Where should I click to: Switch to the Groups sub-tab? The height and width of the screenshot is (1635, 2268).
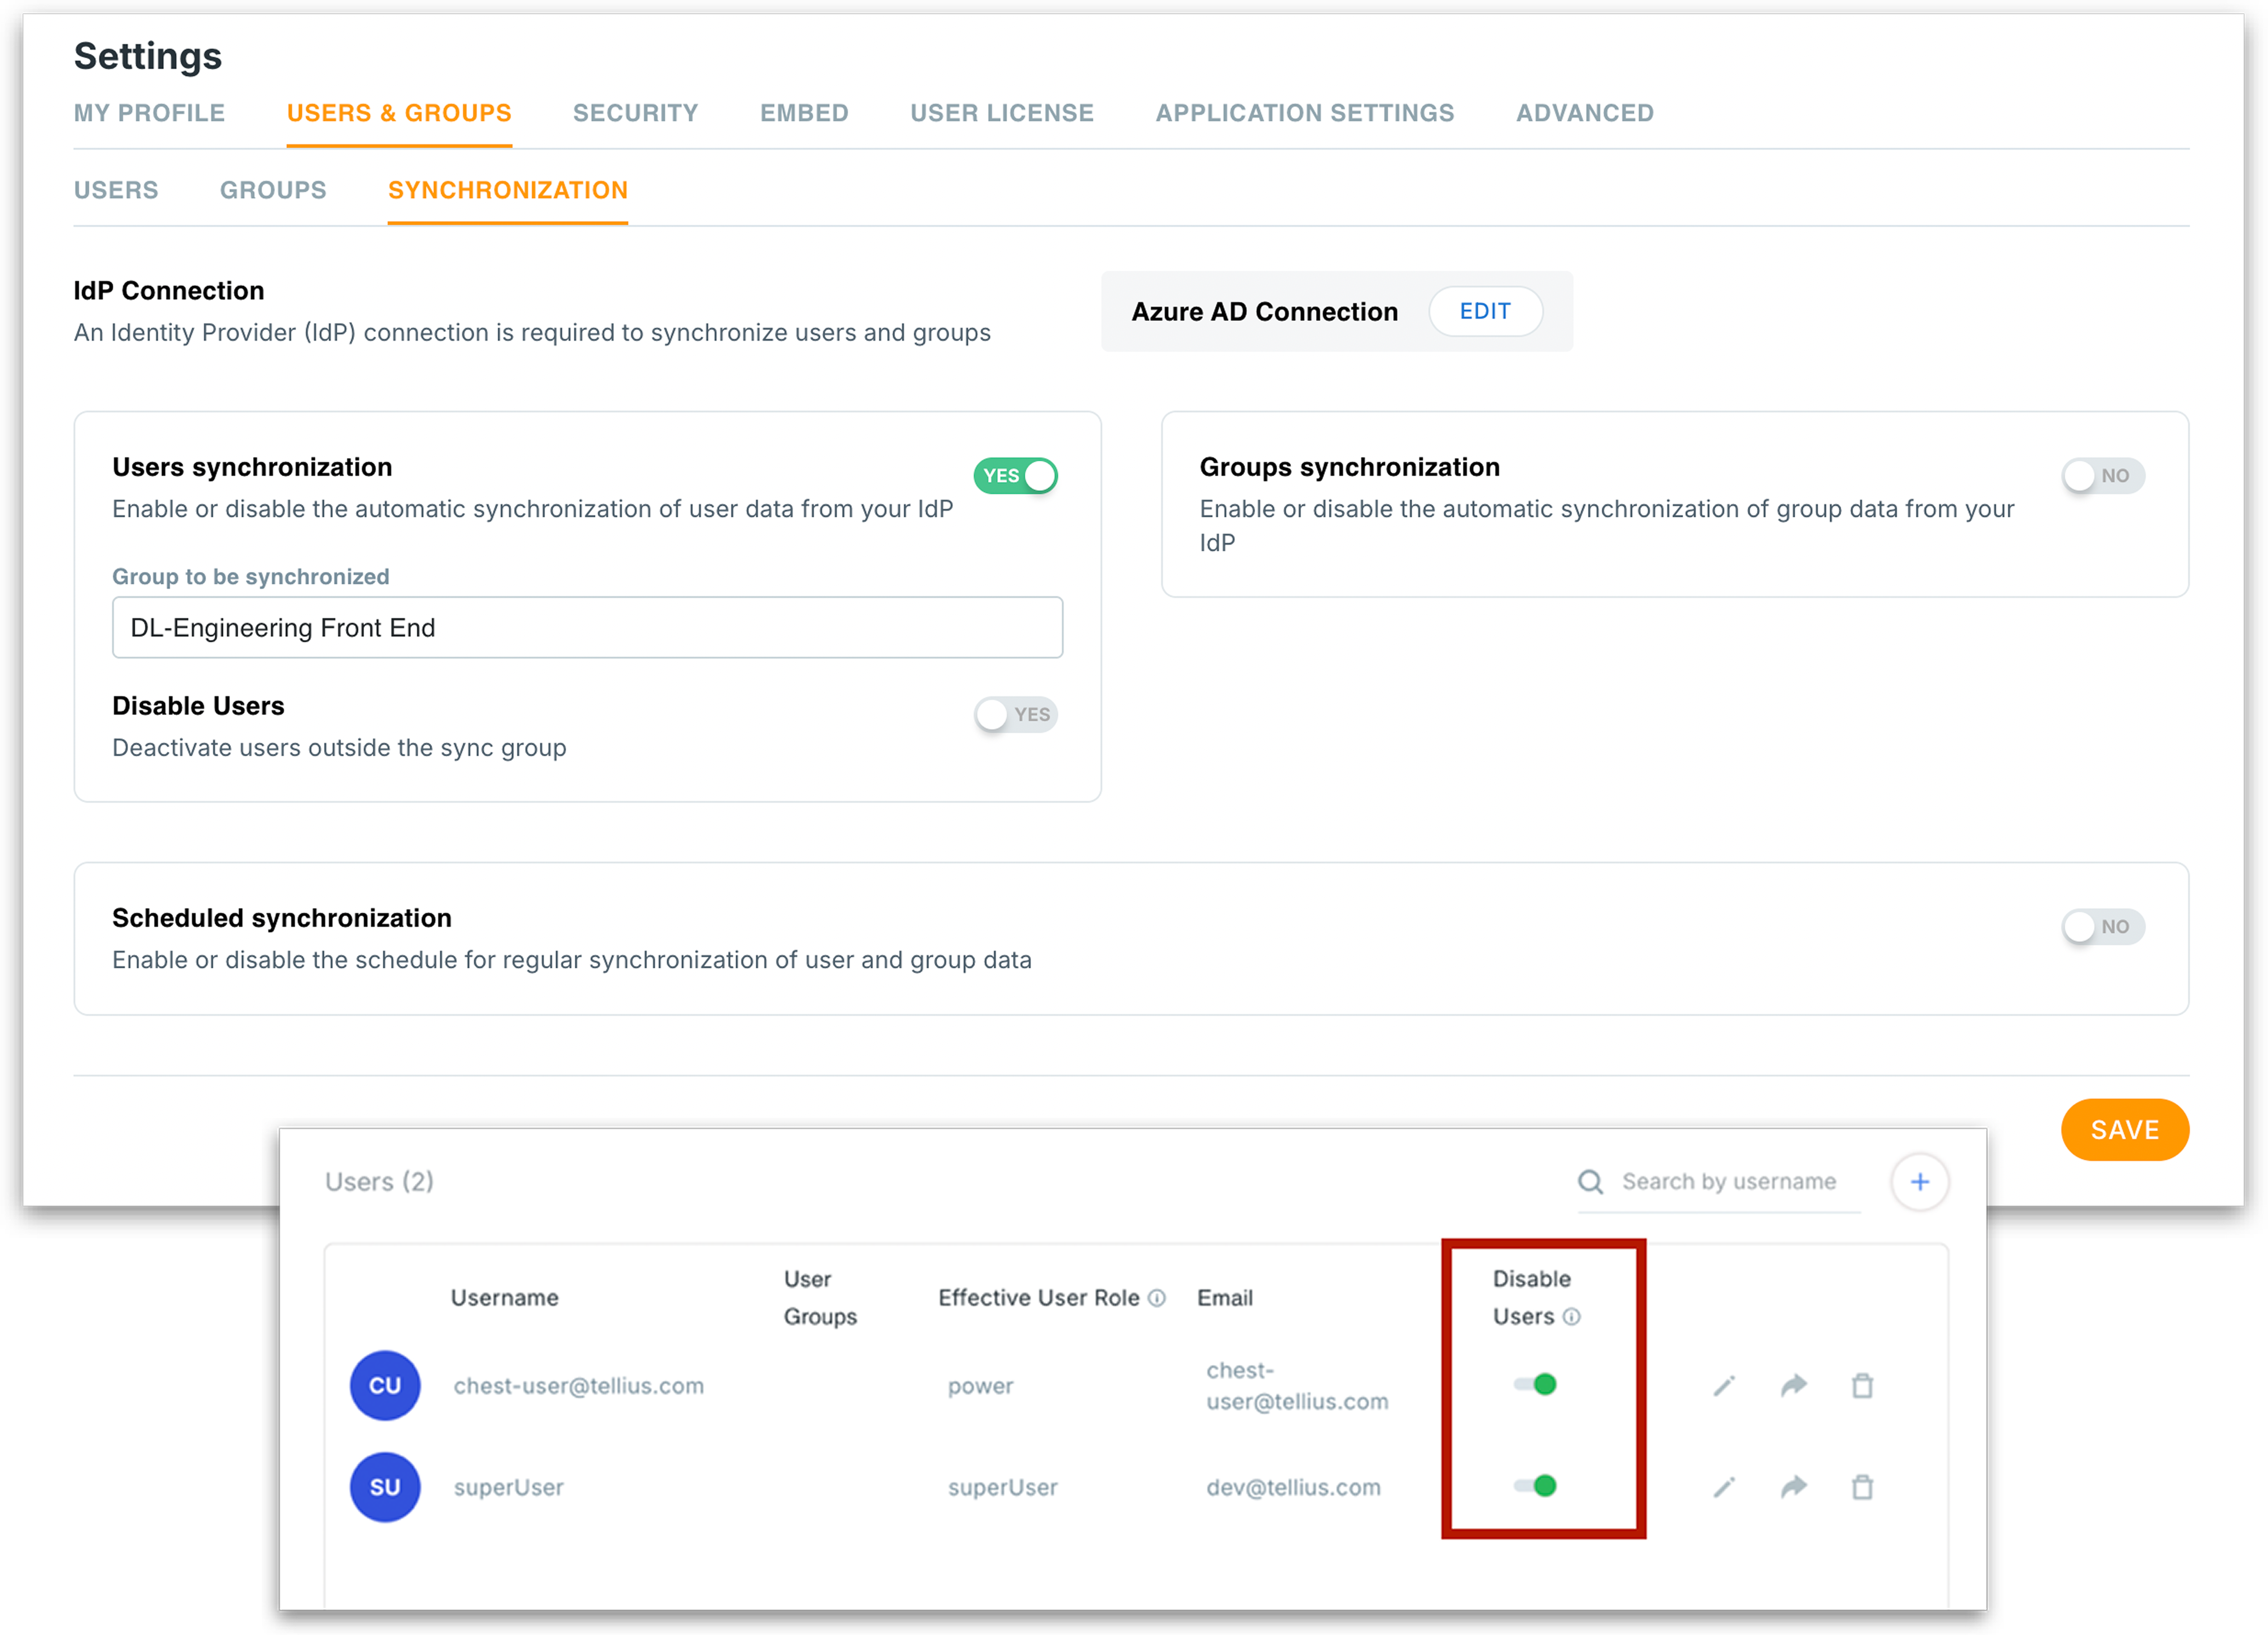pos(273,190)
